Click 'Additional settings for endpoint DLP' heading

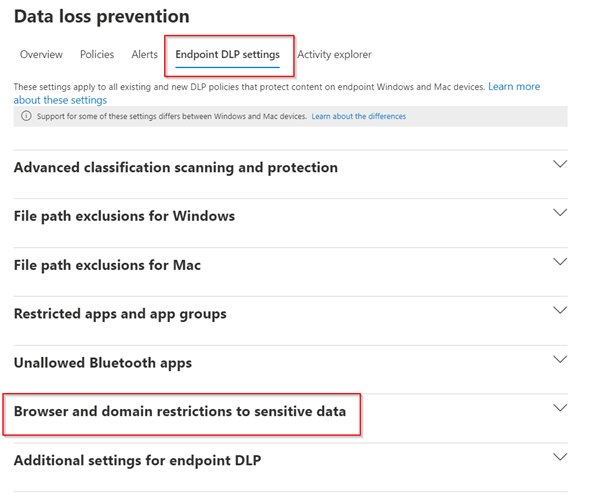tap(138, 460)
